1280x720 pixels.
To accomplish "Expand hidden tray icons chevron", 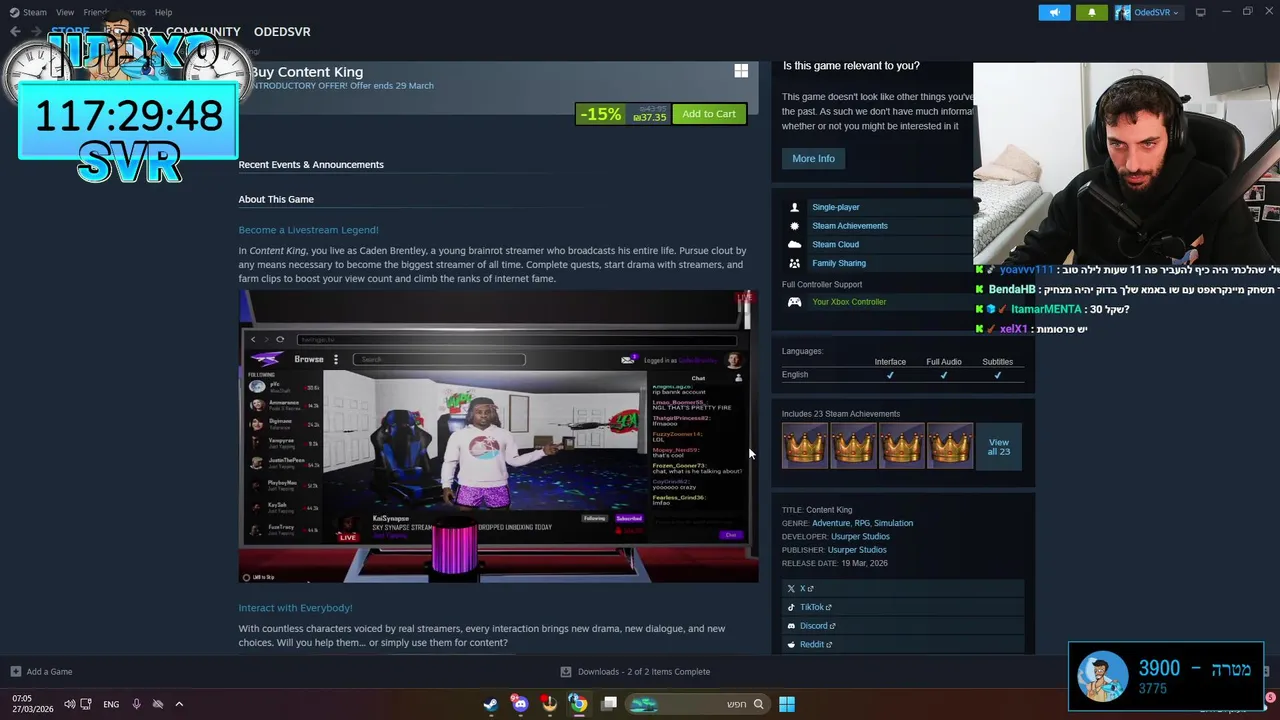I will tap(179, 704).
